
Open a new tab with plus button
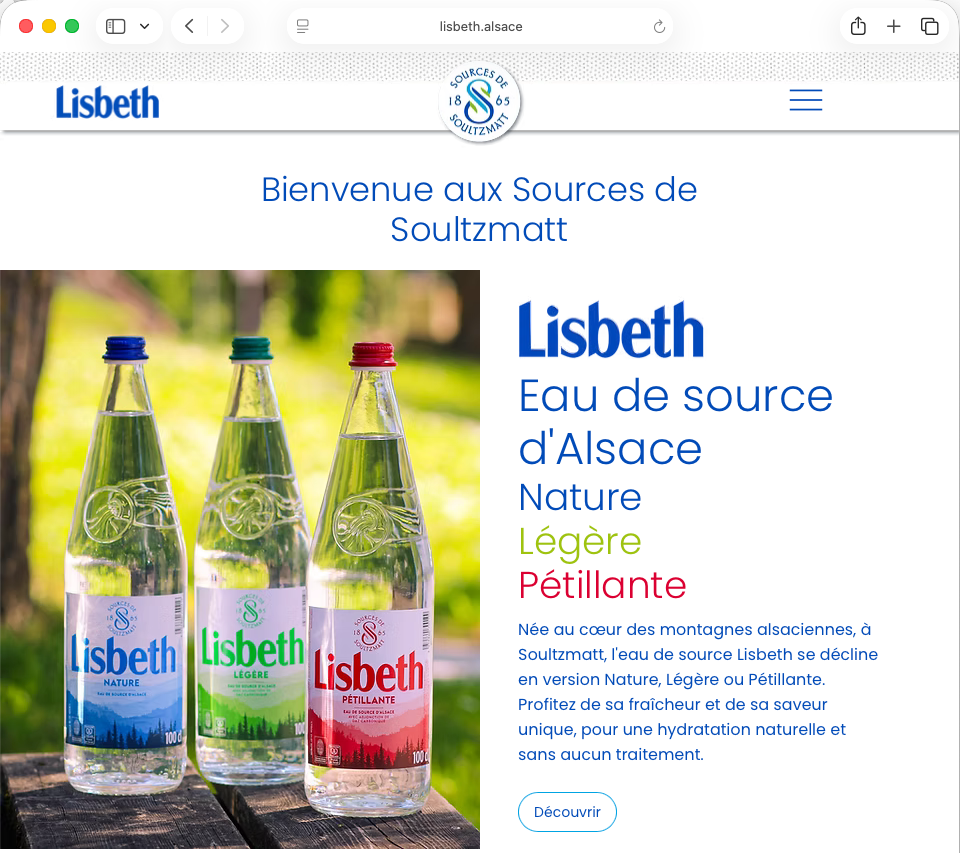click(893, 26)
